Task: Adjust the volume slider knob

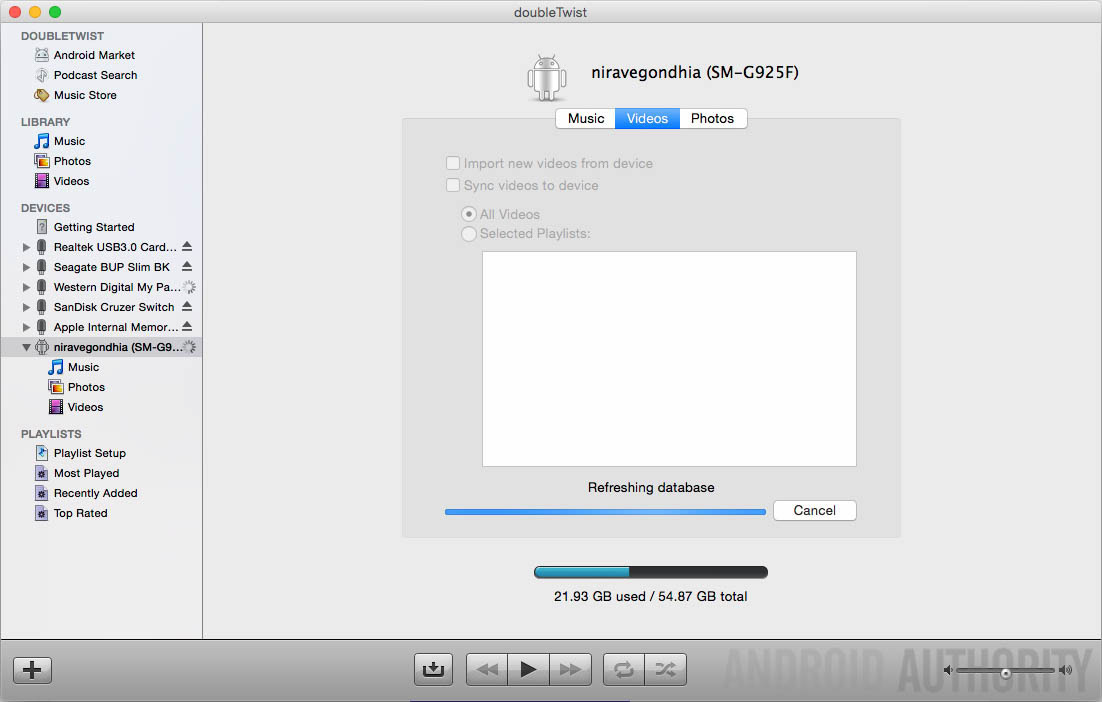Action: (x=1006, y=673)
